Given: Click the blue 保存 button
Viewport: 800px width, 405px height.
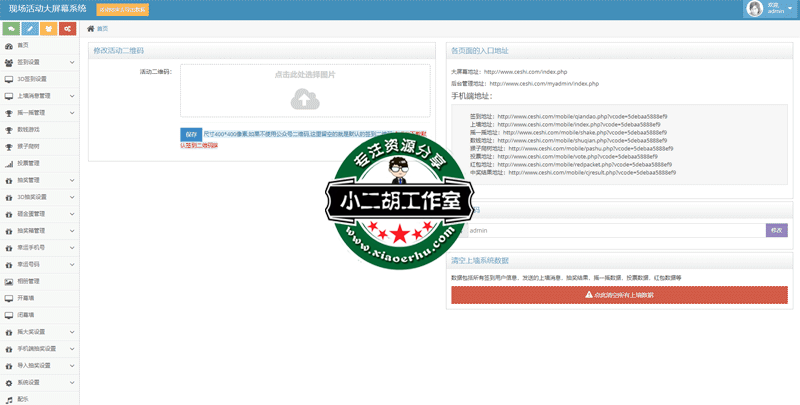Looking at the screenshot, I should click(x=191, y=134).
